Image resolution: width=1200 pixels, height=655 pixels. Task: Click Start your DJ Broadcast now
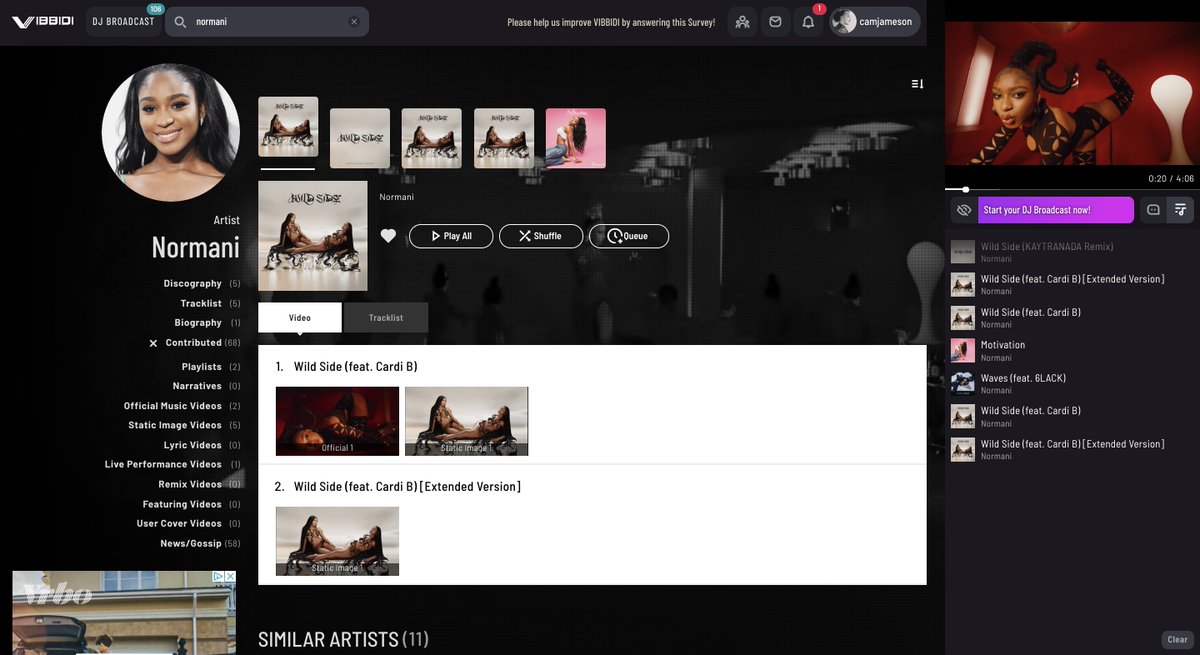(x=1056, y=210)
